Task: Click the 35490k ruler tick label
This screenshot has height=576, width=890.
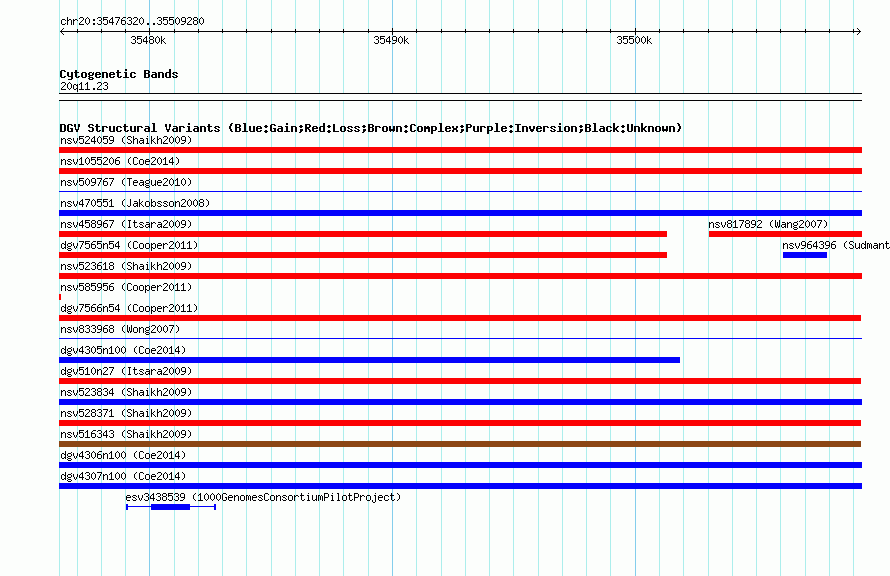Action: (391, 40)
